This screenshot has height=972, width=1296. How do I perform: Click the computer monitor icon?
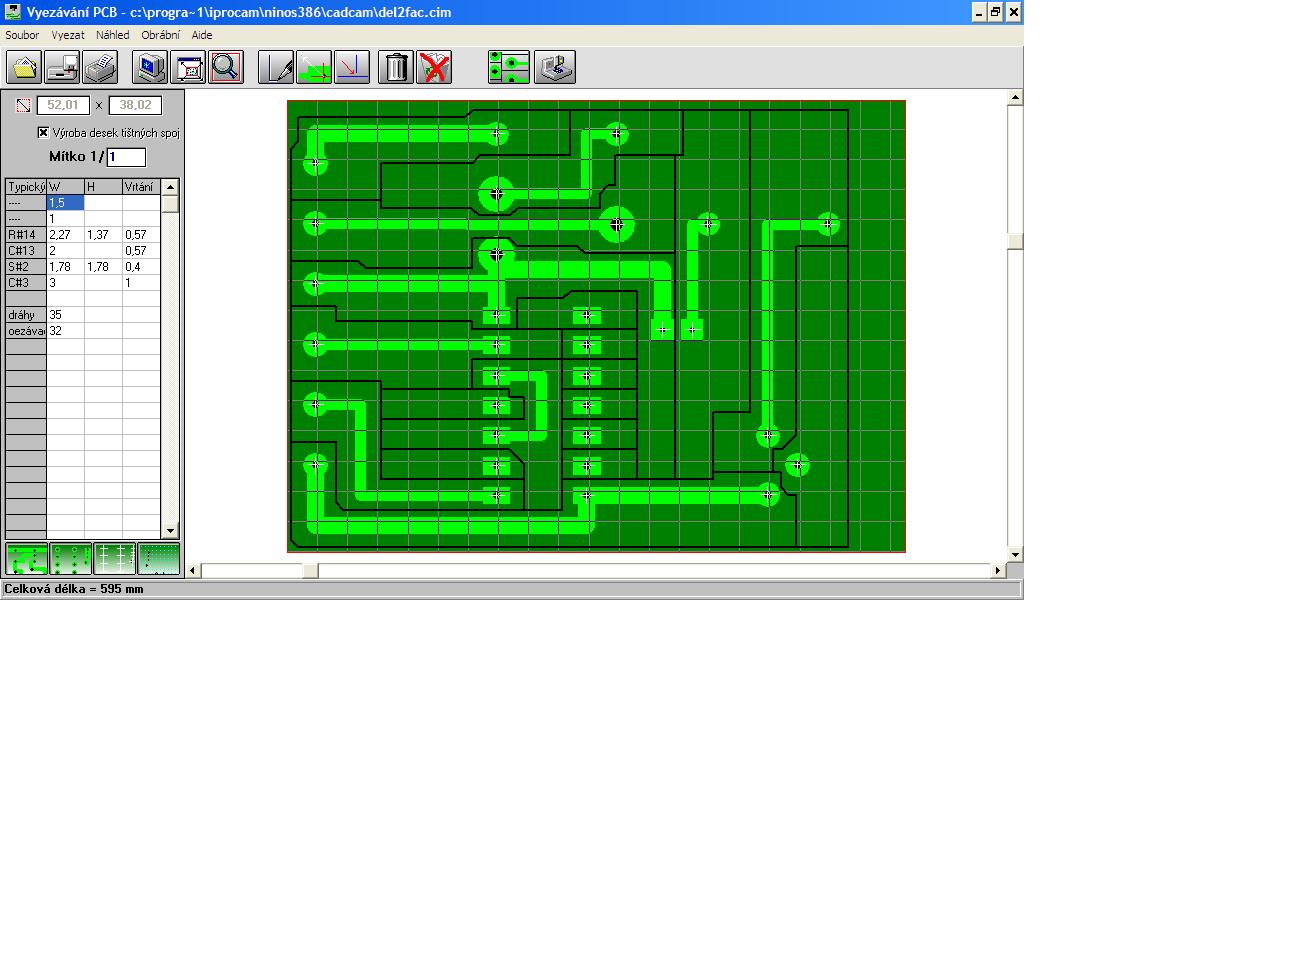150,67
